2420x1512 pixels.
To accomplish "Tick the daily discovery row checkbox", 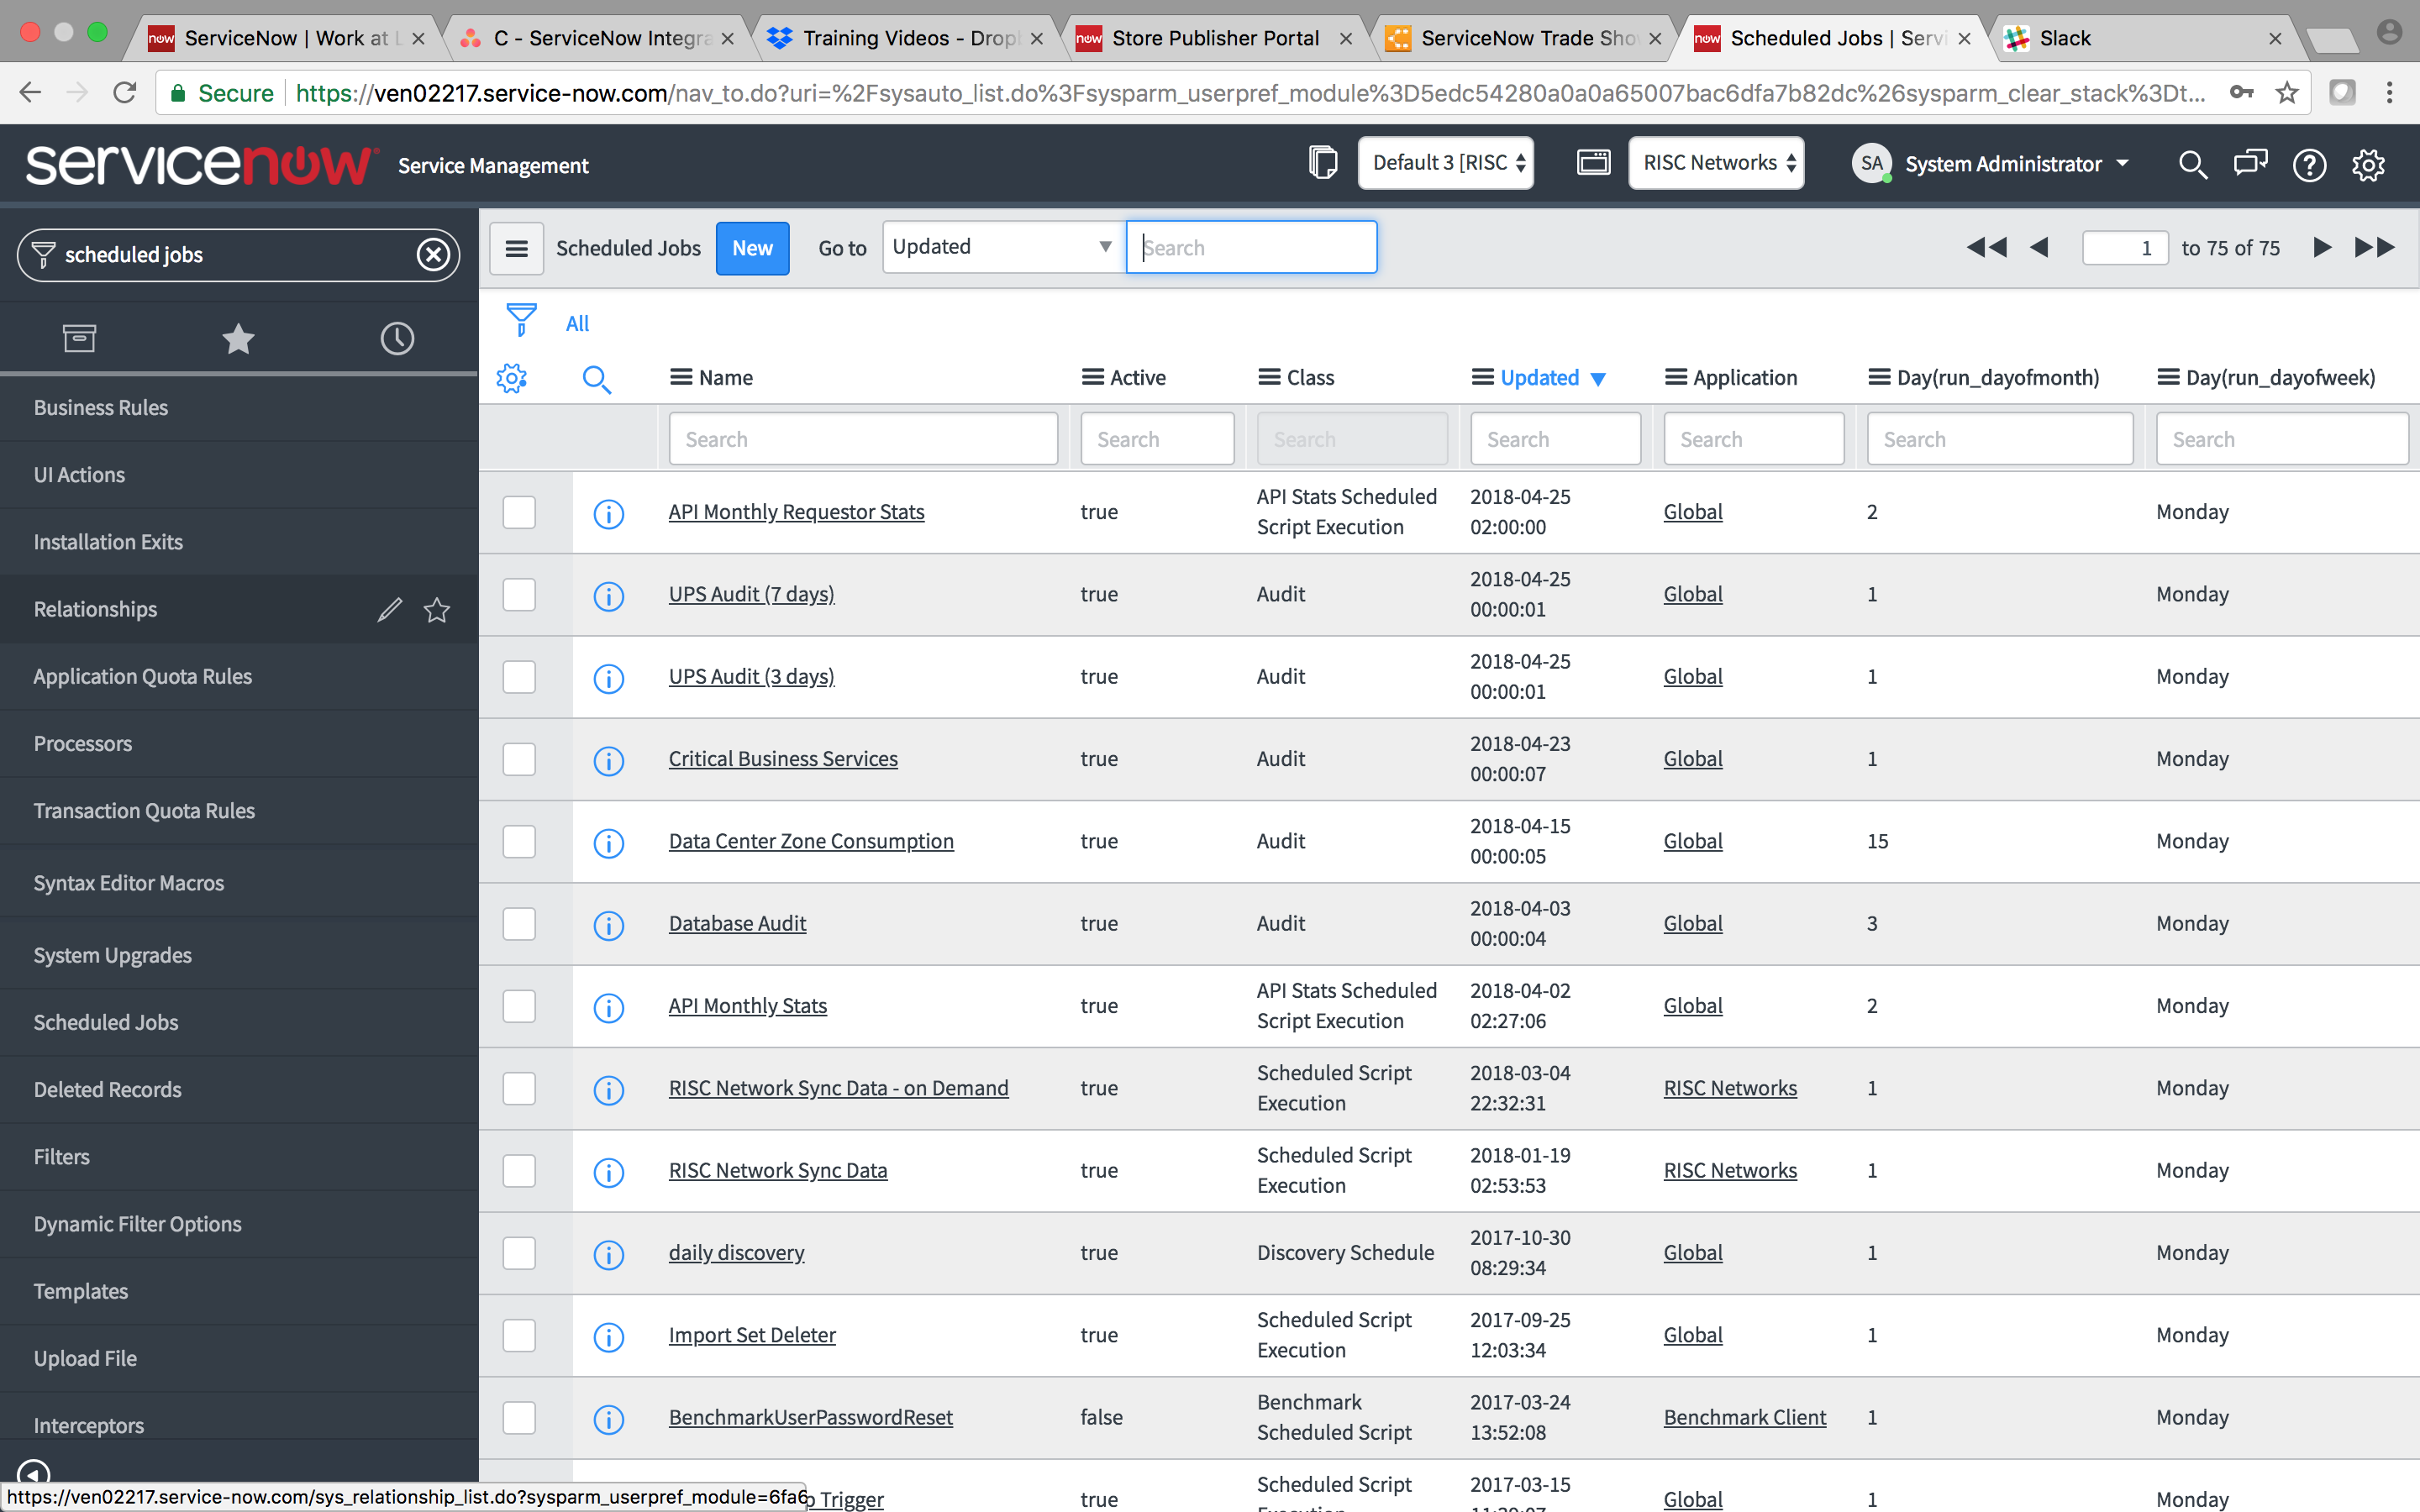I will (x=519, y=1252).
